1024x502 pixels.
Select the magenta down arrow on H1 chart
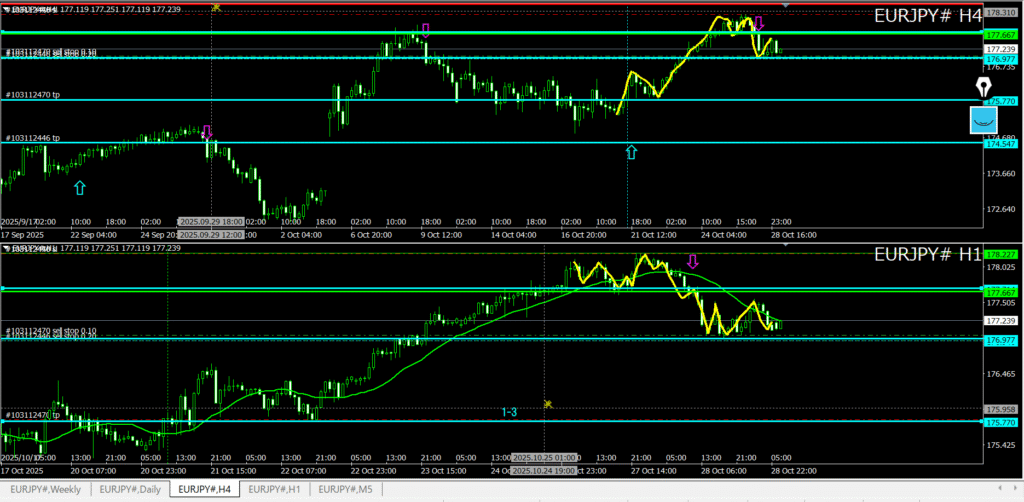692,261
